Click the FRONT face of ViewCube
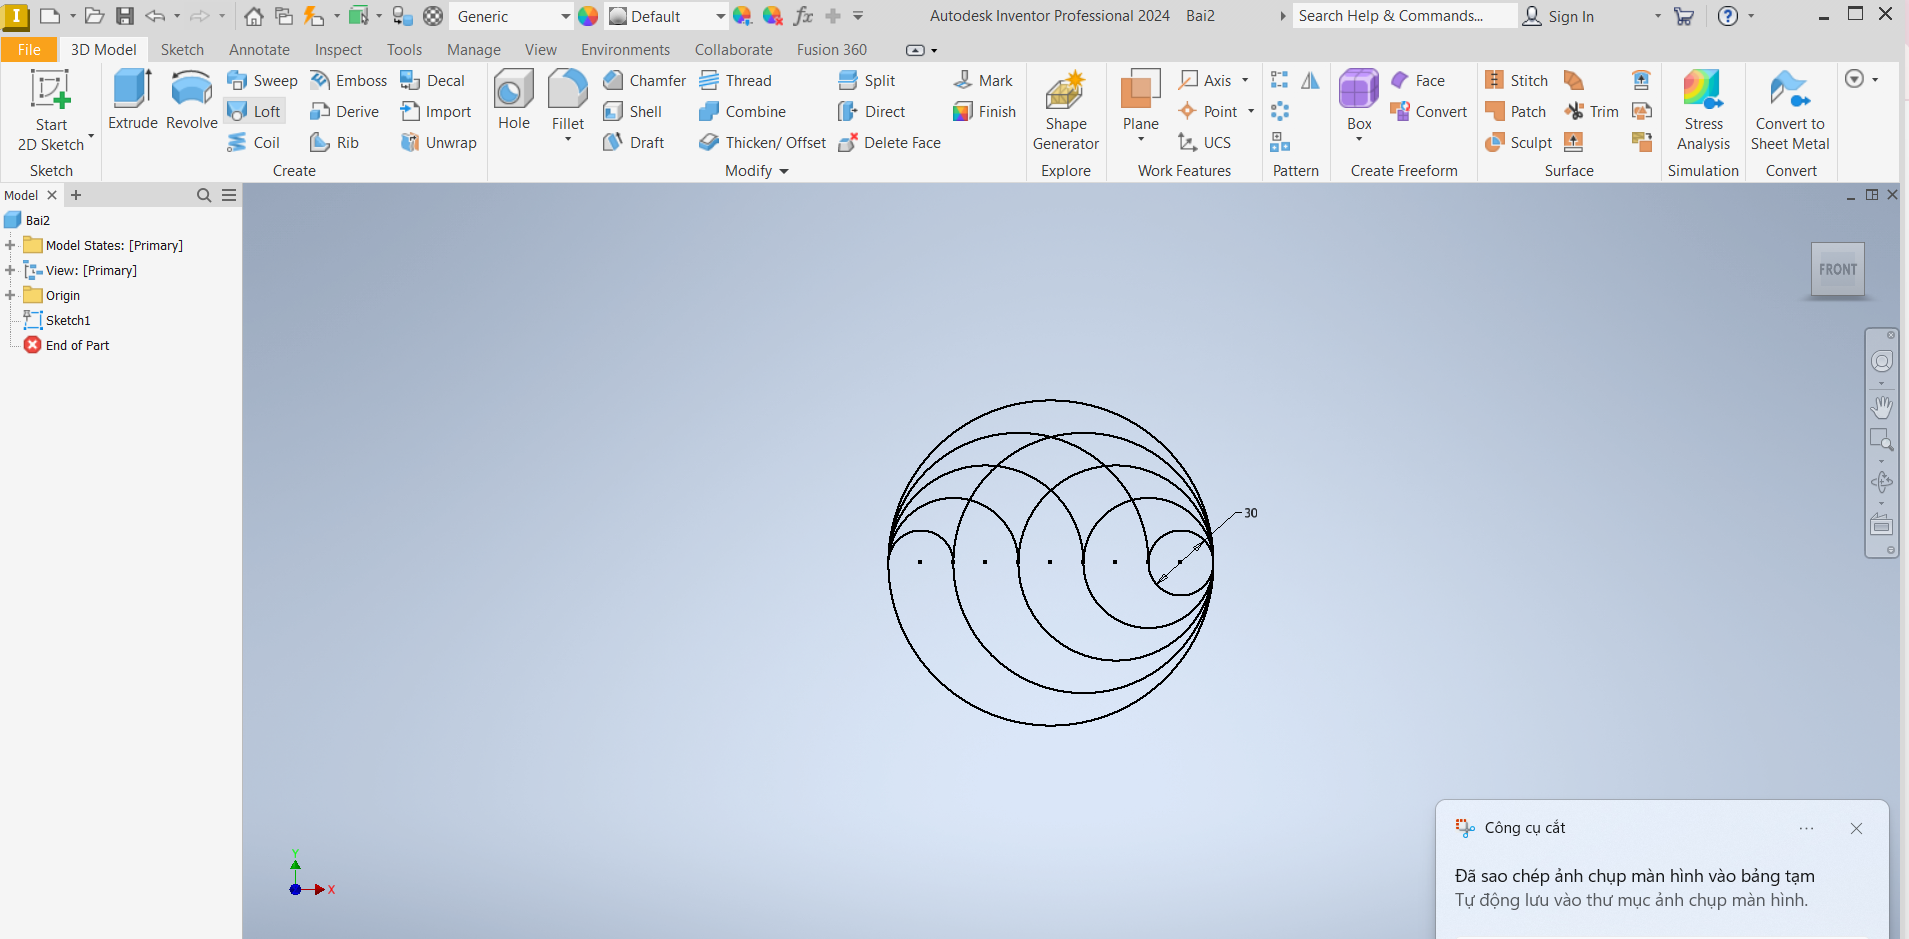Viewport: 1909px width, 939px height. tap(1837, 270)
